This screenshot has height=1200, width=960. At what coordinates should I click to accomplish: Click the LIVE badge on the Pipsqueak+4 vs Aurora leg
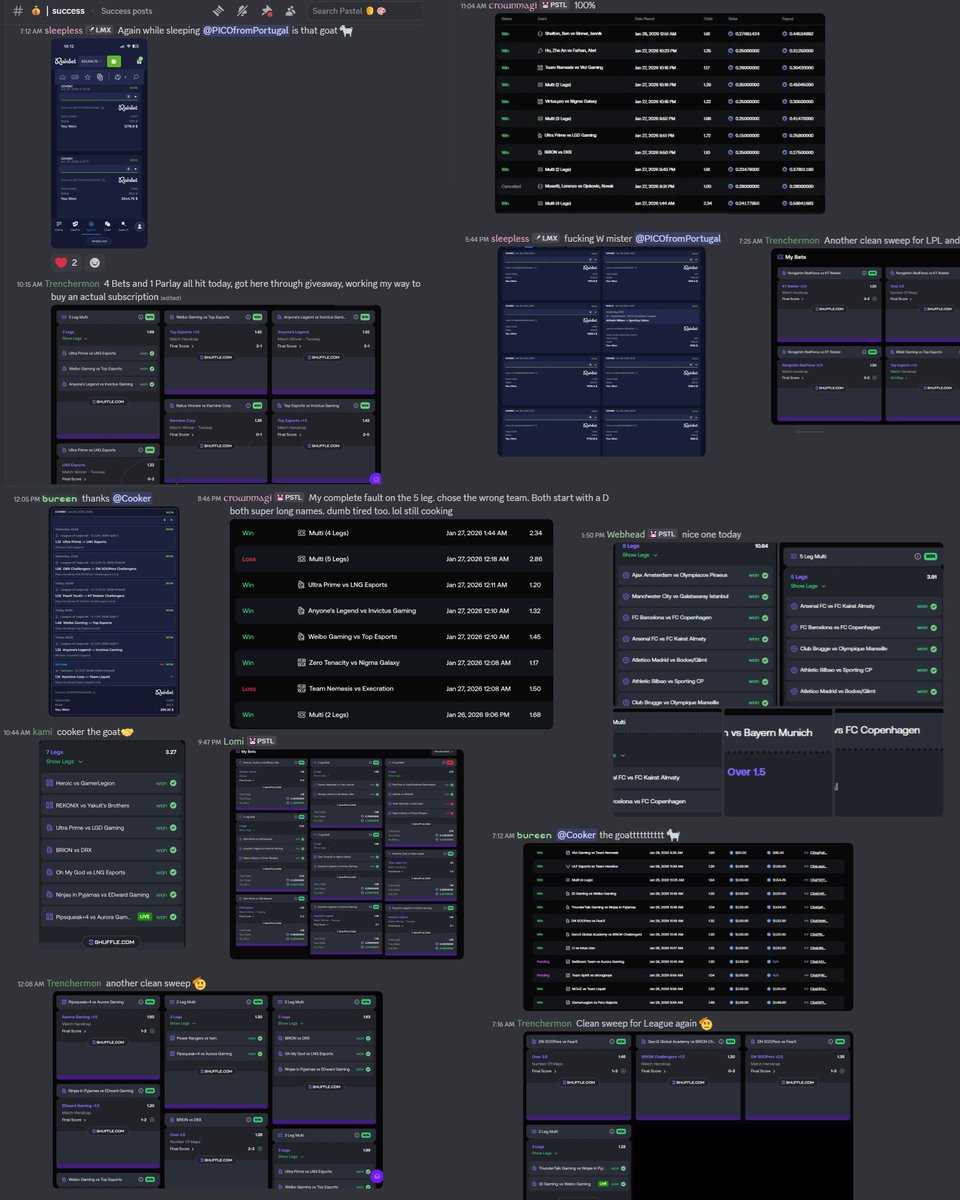click(x=143, y=916)
